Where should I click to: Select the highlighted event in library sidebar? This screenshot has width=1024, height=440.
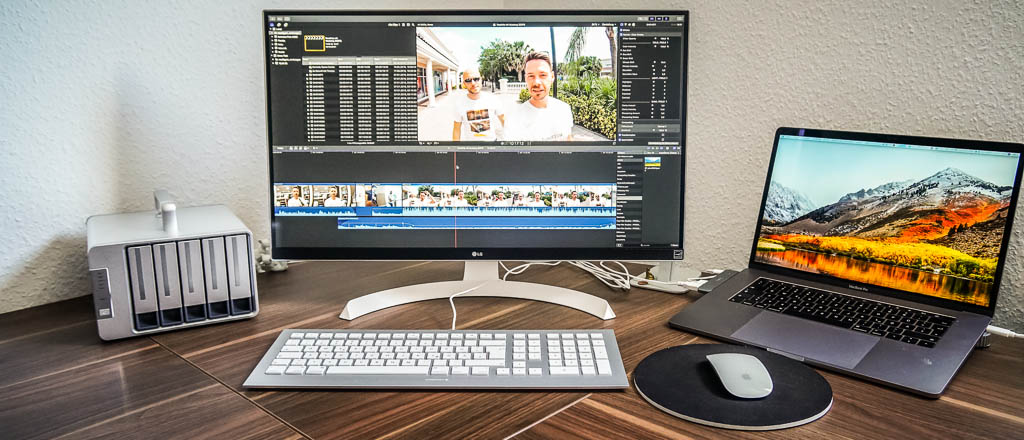pyautogui.click(x=287, y=33)
